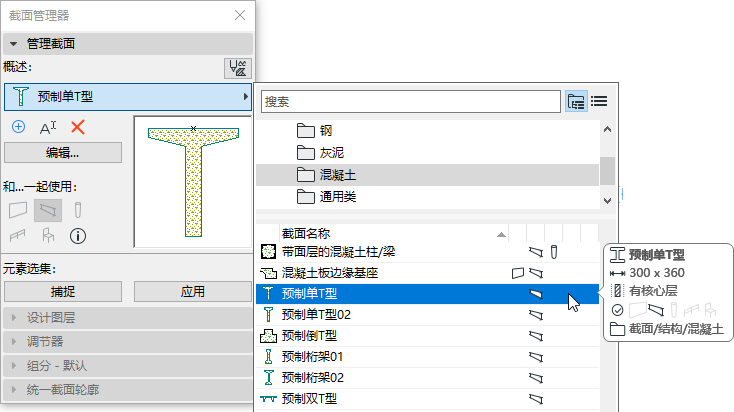Rename profile using the A text icon
The width and height of the screenshot is (734, 412).
point(48,127)
